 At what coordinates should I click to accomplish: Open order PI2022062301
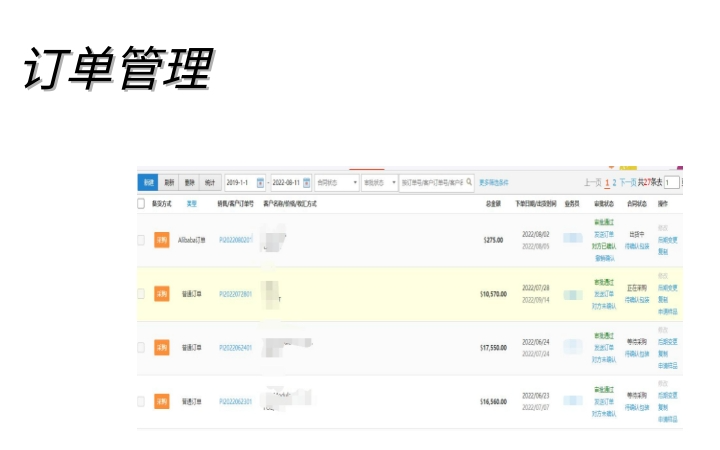coord(236,401)
